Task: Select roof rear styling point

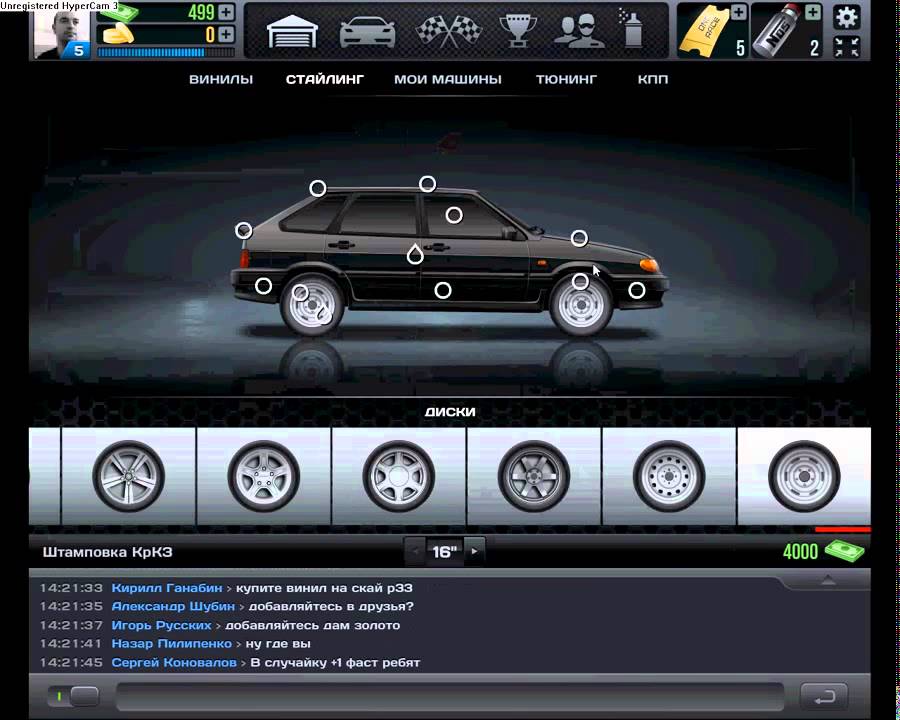Action: (x=317, y=188)
